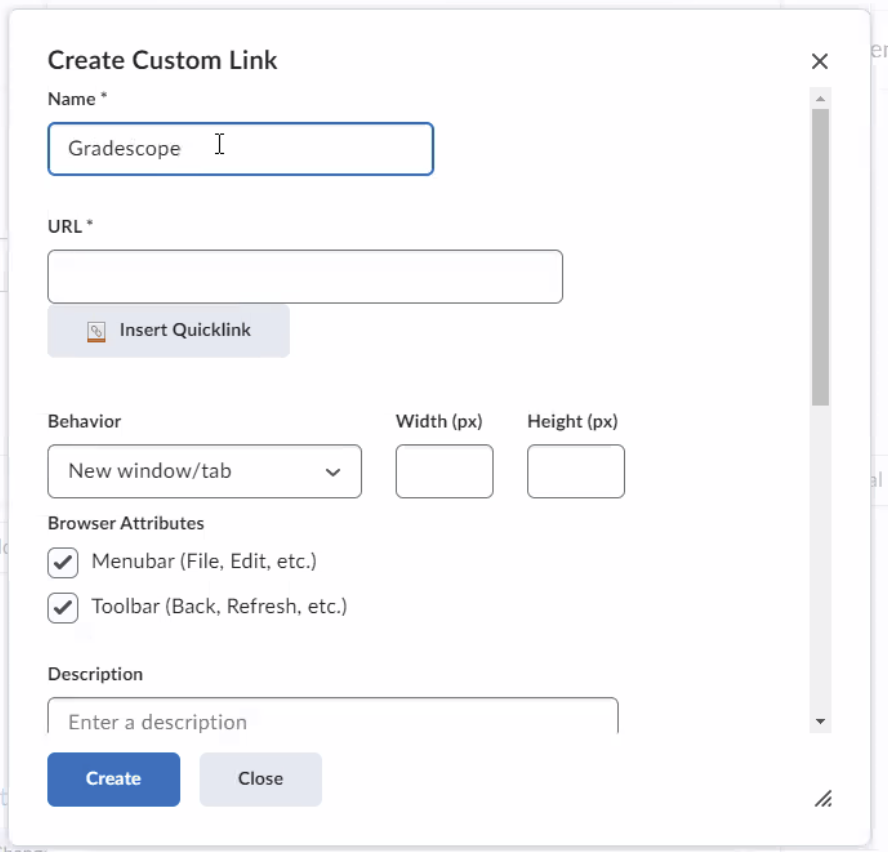Click the Browser Attributes heading text

(x=126, y=523)
